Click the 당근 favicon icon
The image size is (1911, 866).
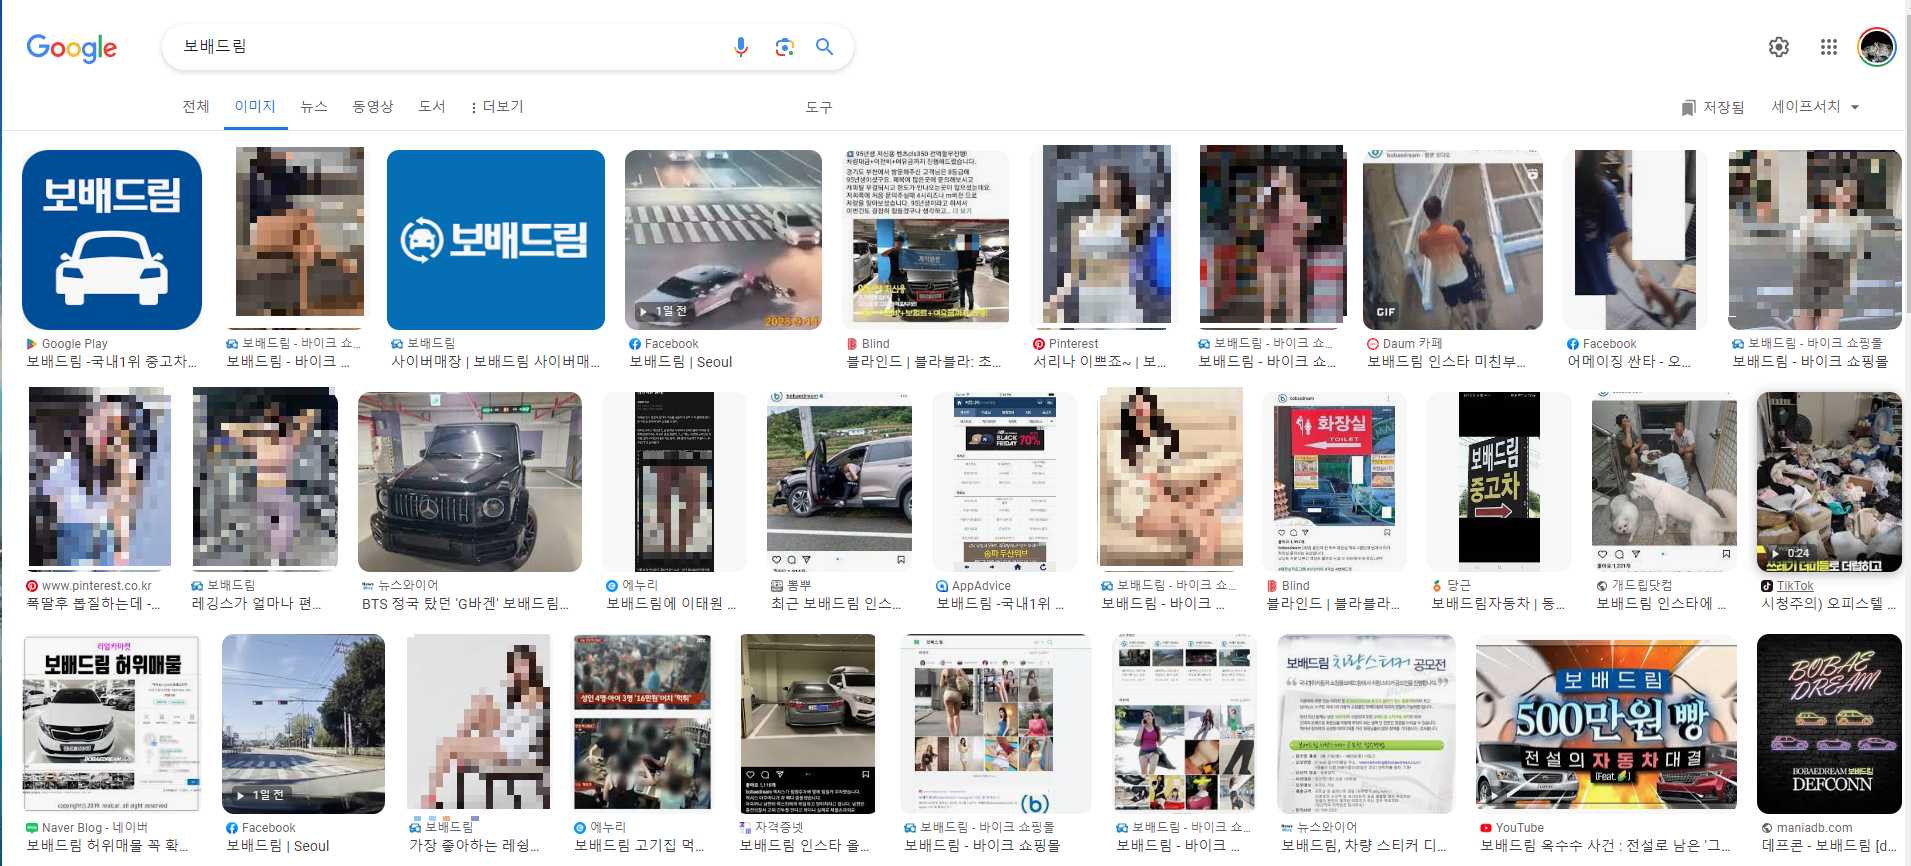1437,586
